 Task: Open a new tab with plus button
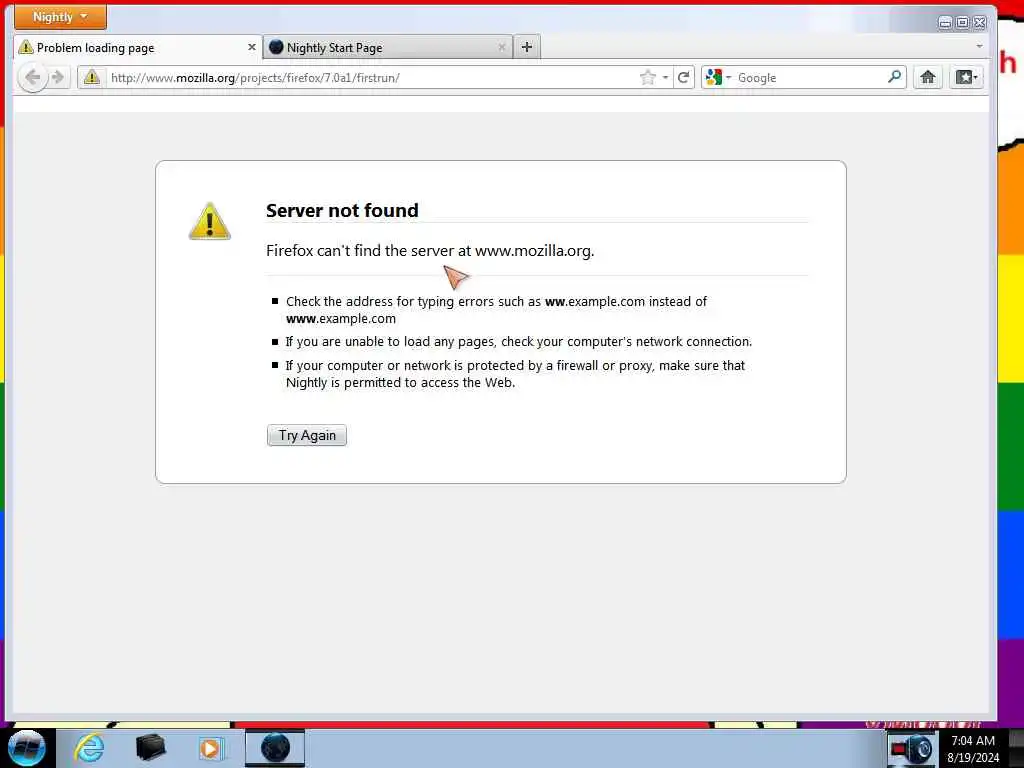527,47
